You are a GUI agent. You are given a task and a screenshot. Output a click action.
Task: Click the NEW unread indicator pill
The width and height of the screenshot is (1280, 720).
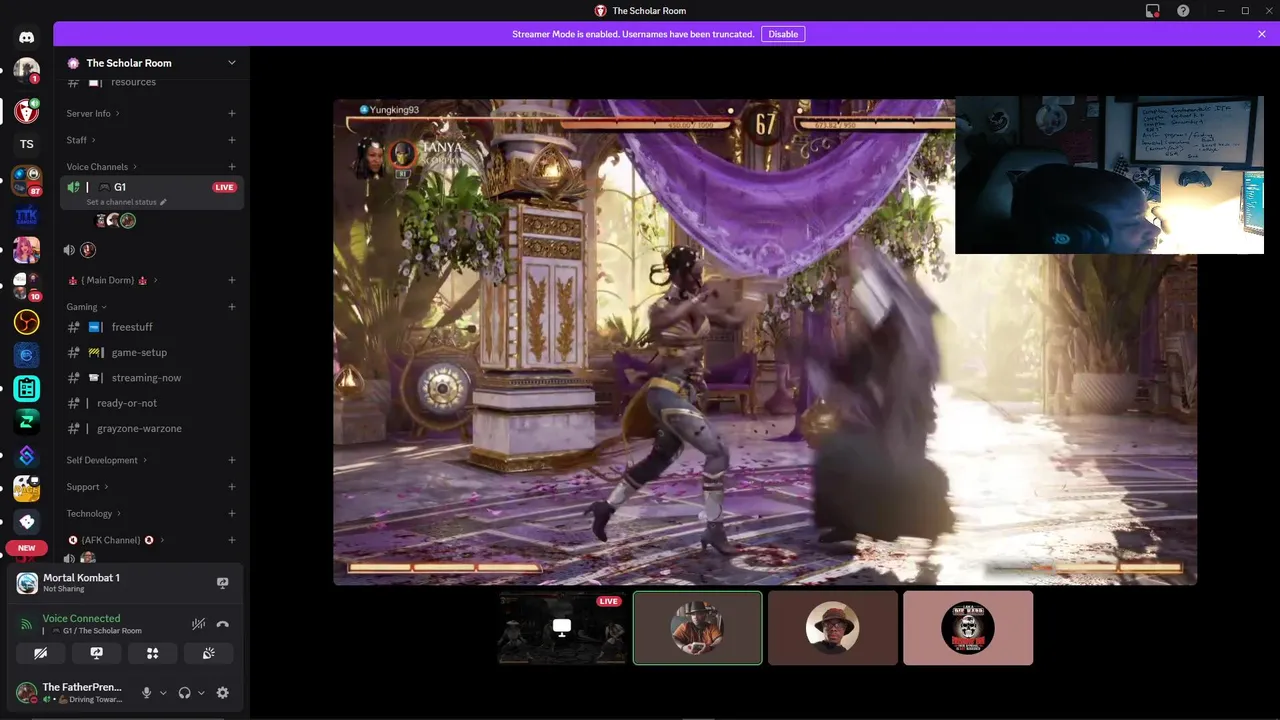point(27,548)
